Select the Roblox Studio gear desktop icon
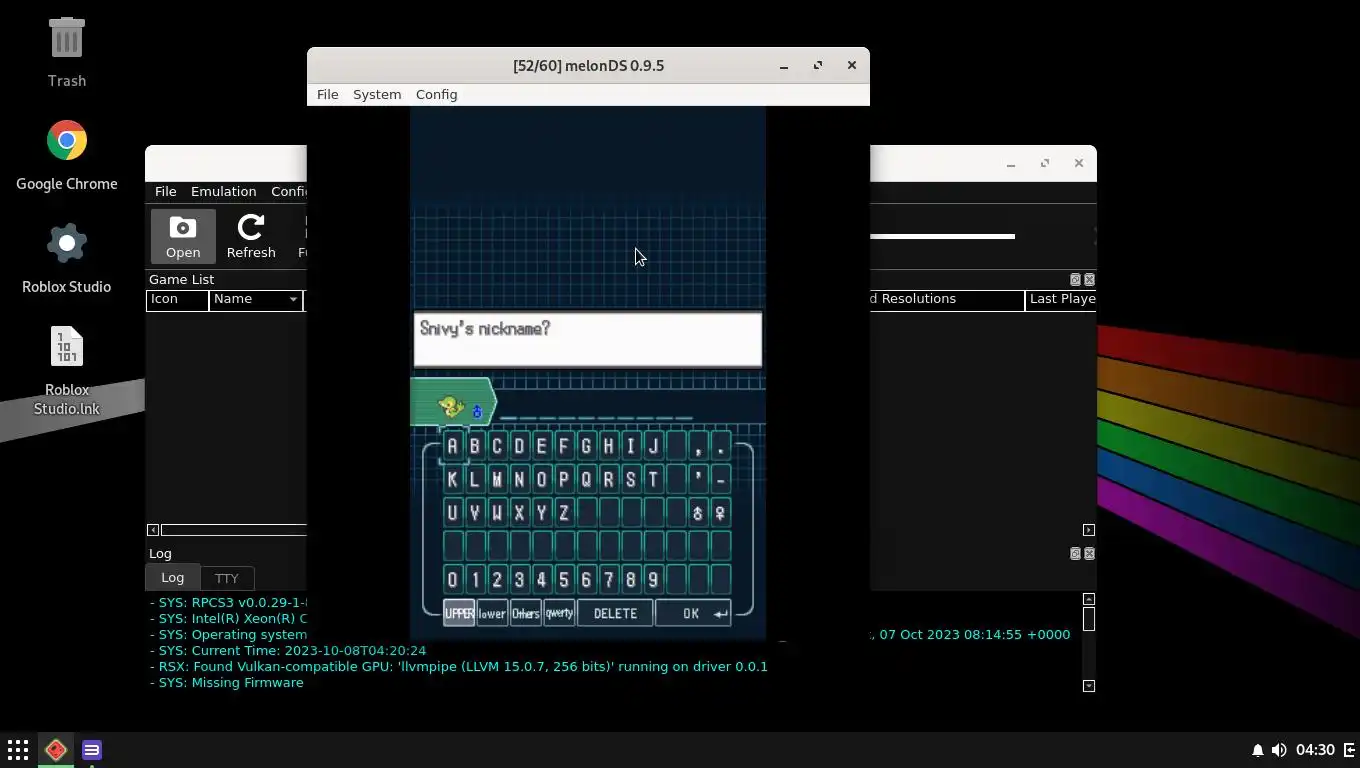Viewport: 1360px width, 768px height. point(67,243)
